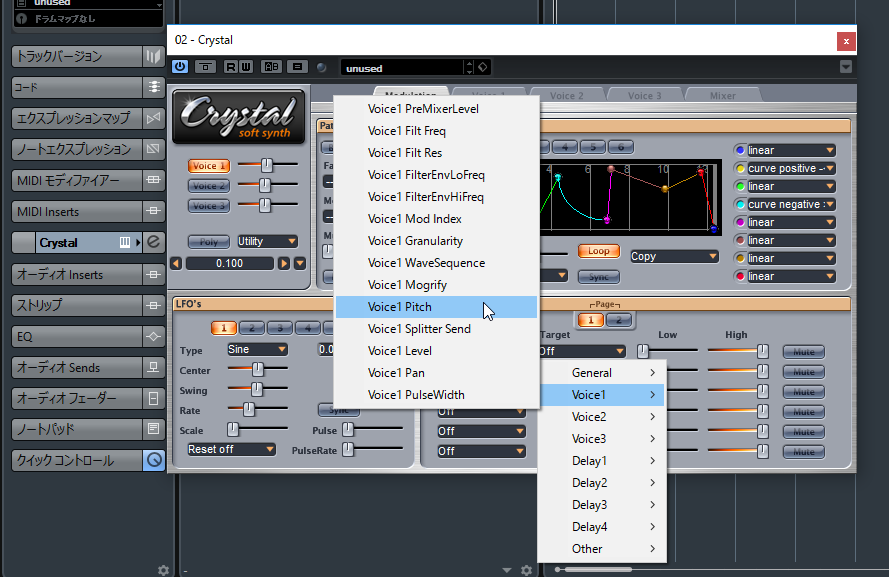Open the unused preset name field
889x577 pixels.
tap(401, 68)
